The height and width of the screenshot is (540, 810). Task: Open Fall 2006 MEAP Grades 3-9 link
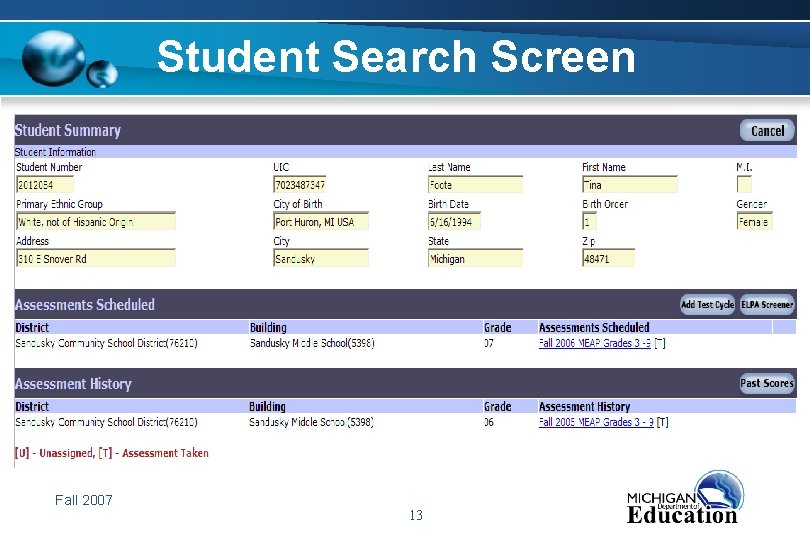[x=595, y=343]
